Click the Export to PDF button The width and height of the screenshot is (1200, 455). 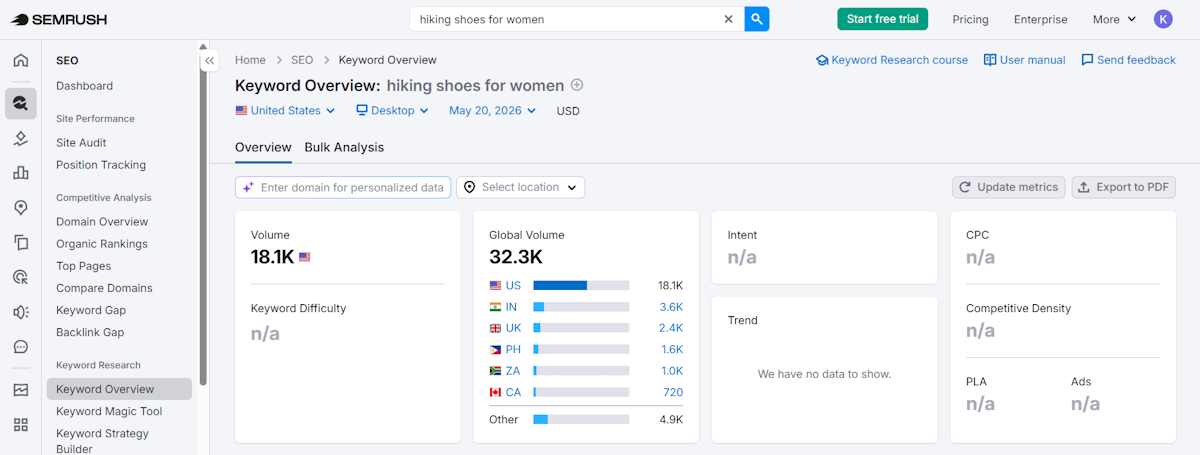click(x=1124, y=187)
